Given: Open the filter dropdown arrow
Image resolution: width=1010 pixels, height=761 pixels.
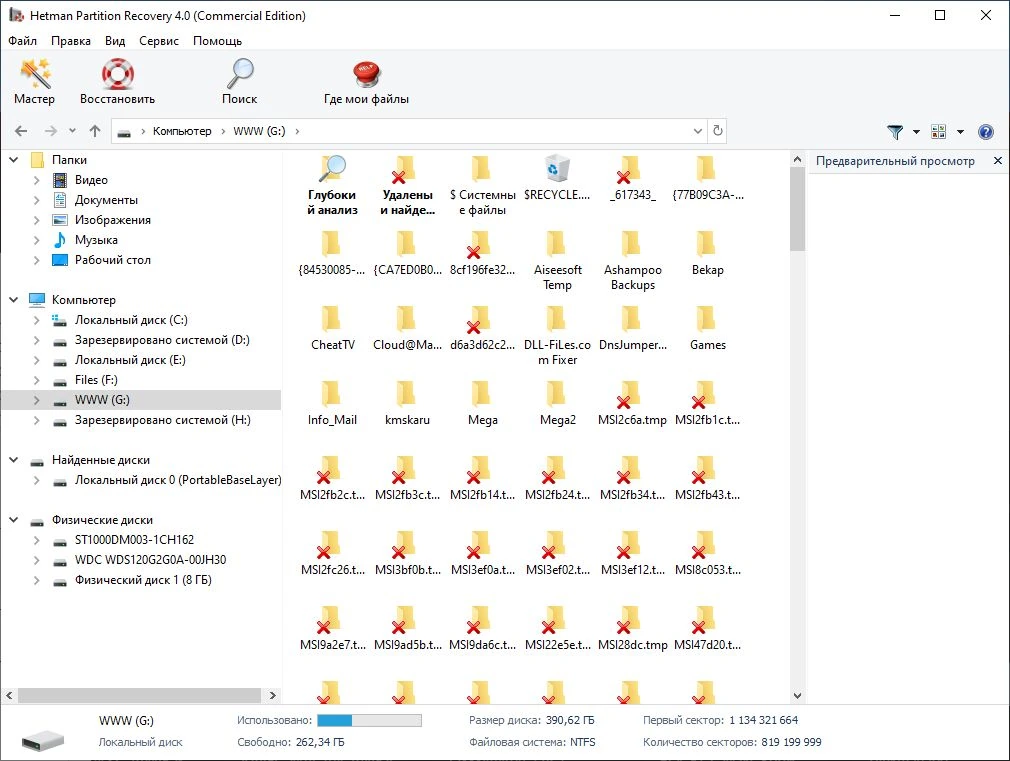Looking at the screenshot, I should [x=916, y=132].
